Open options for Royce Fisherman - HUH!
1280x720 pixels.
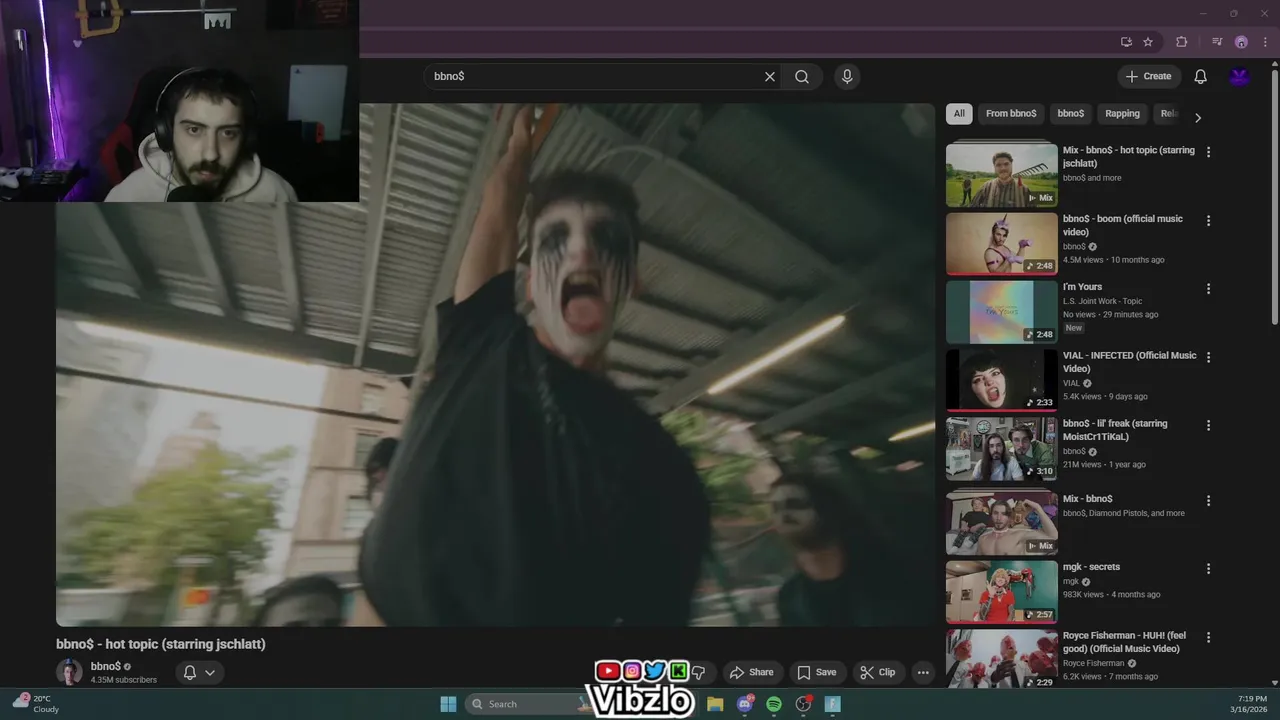(1208, 637)
